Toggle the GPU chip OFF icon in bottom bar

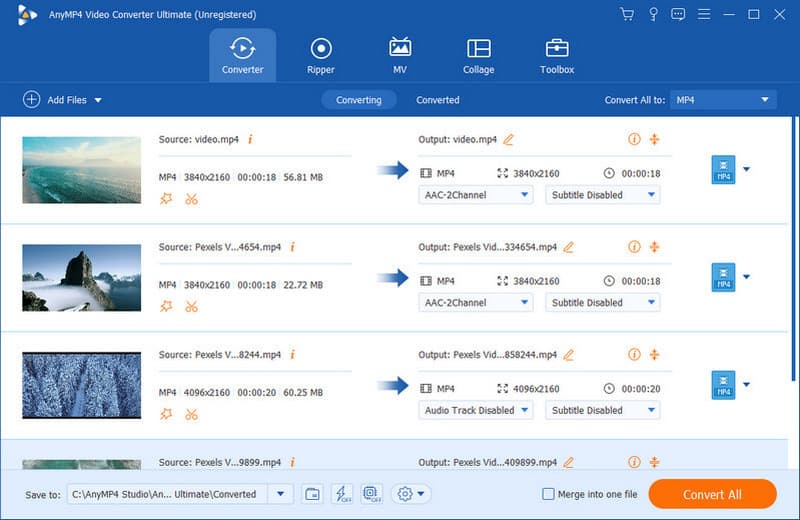(371, 494)
